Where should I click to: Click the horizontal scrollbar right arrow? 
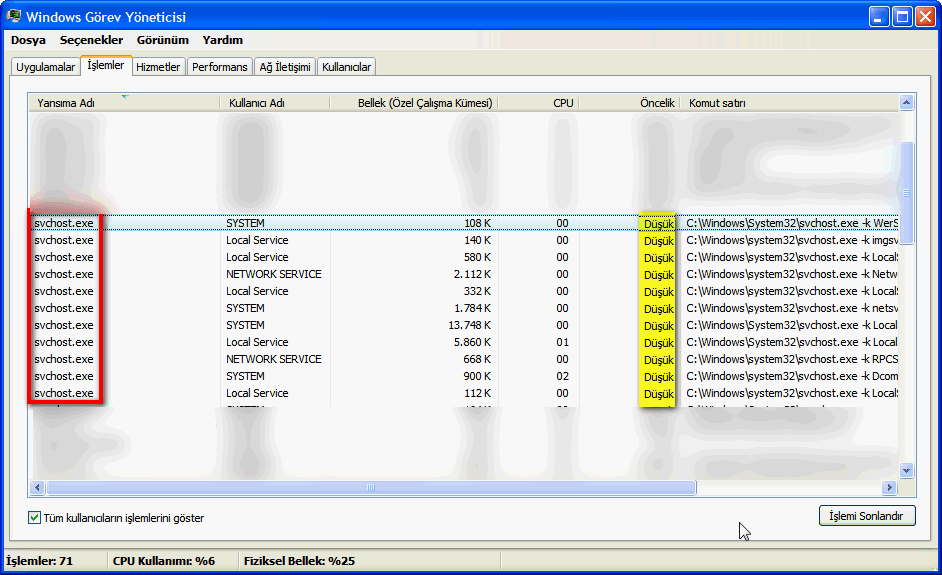[890, 487]
